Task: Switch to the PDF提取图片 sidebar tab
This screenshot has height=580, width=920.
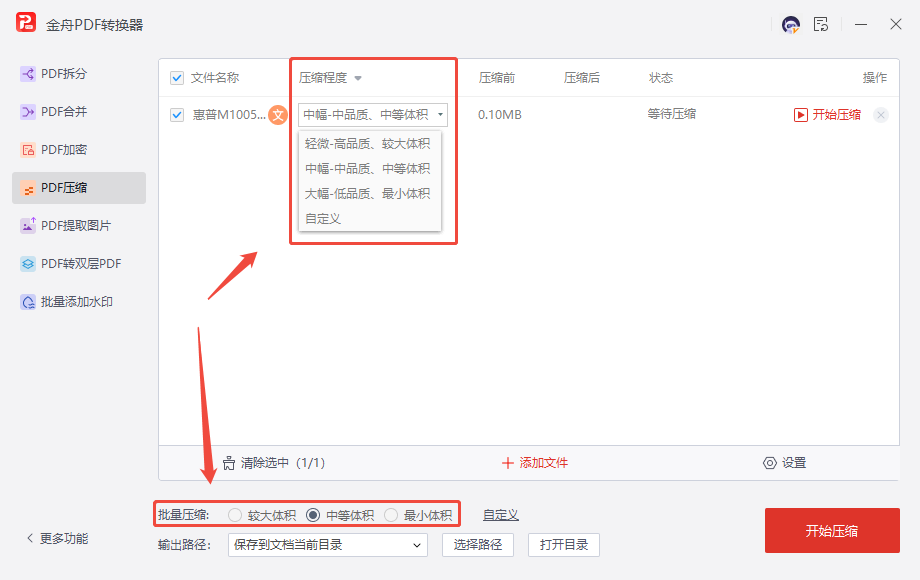Action: pyautogui.click(x=79, y=226)
